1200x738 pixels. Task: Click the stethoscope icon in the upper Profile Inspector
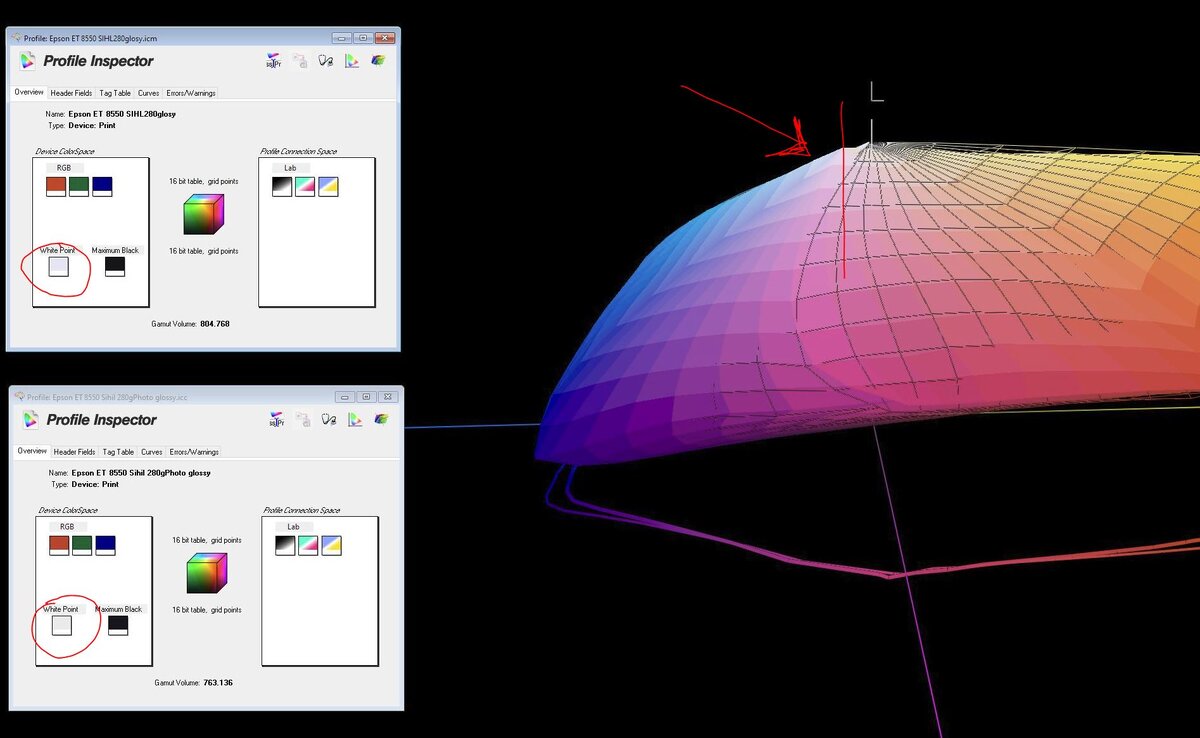(325, 61)
